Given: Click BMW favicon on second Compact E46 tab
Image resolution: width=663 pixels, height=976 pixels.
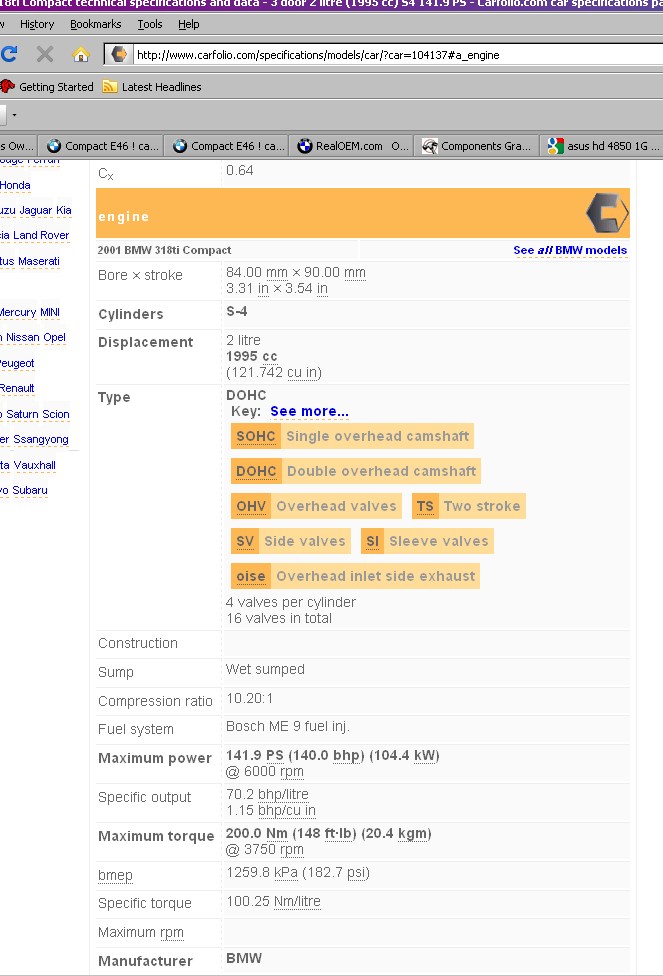Looking at the screenshot, I should coord(180,146).
